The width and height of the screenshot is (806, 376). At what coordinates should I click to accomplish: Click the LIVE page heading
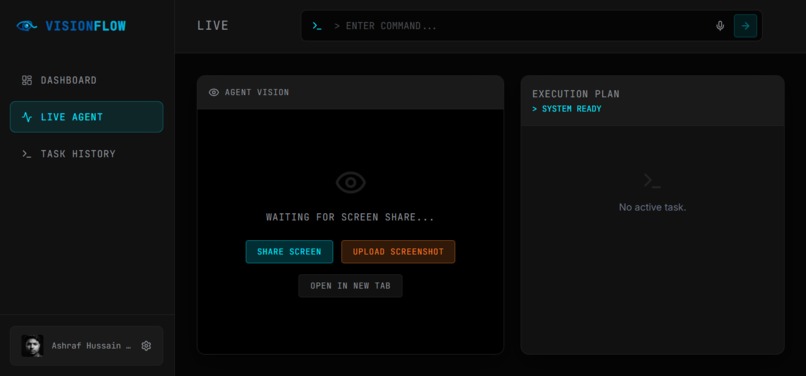(213, 26)
